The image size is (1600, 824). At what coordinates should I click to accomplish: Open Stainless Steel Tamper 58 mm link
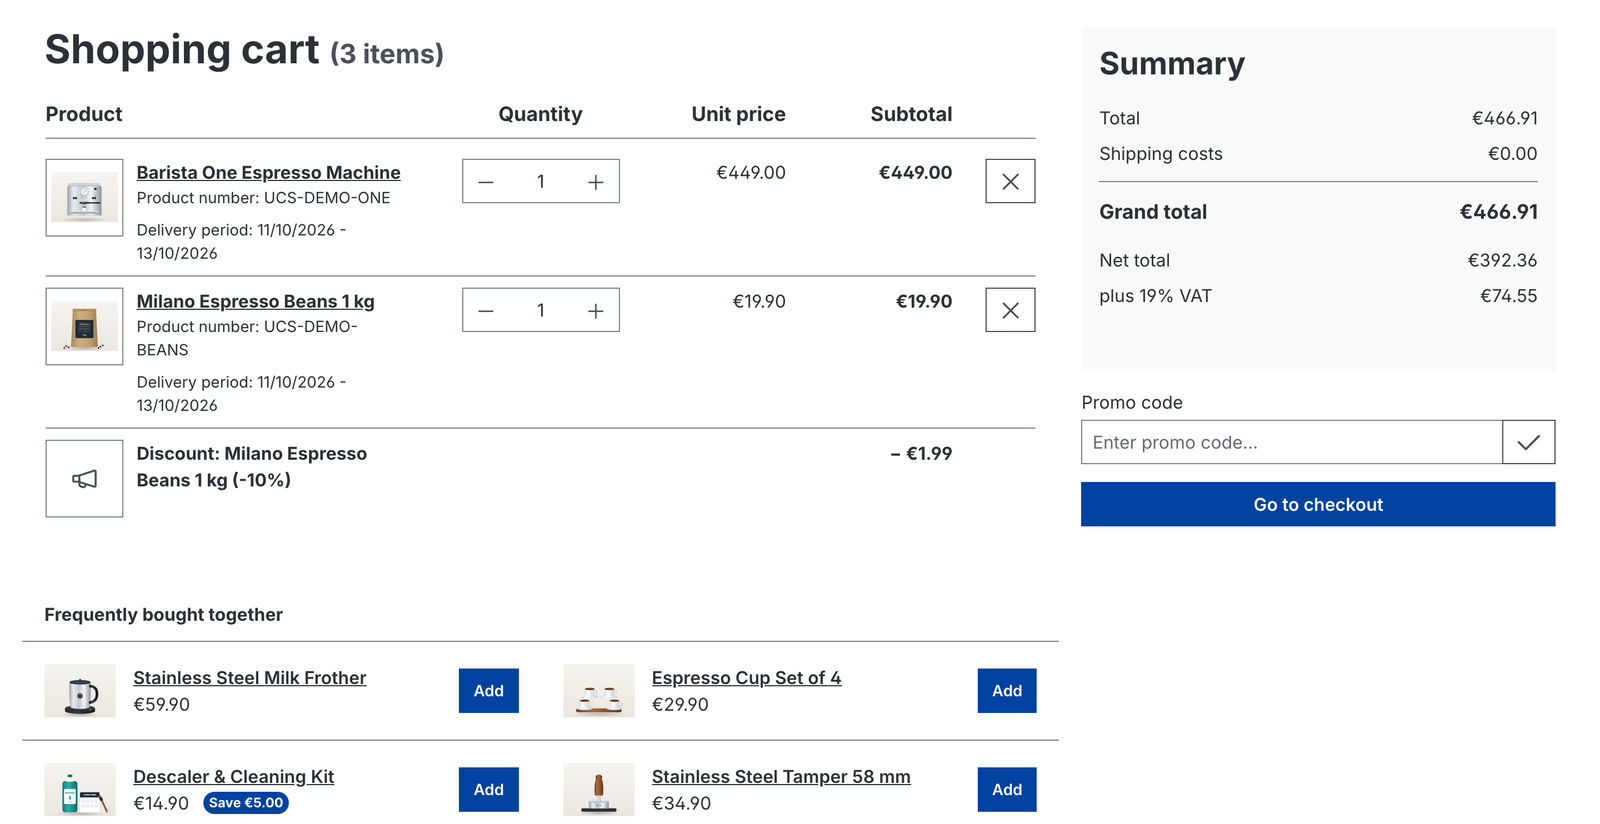click(781, 777)
